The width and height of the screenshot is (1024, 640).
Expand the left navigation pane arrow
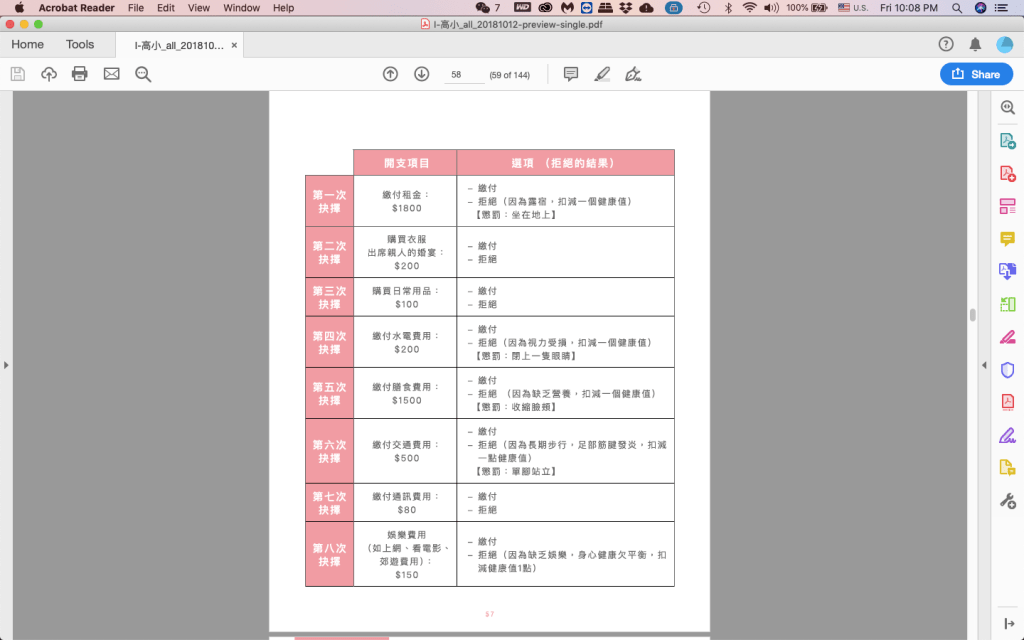point(6,365)
